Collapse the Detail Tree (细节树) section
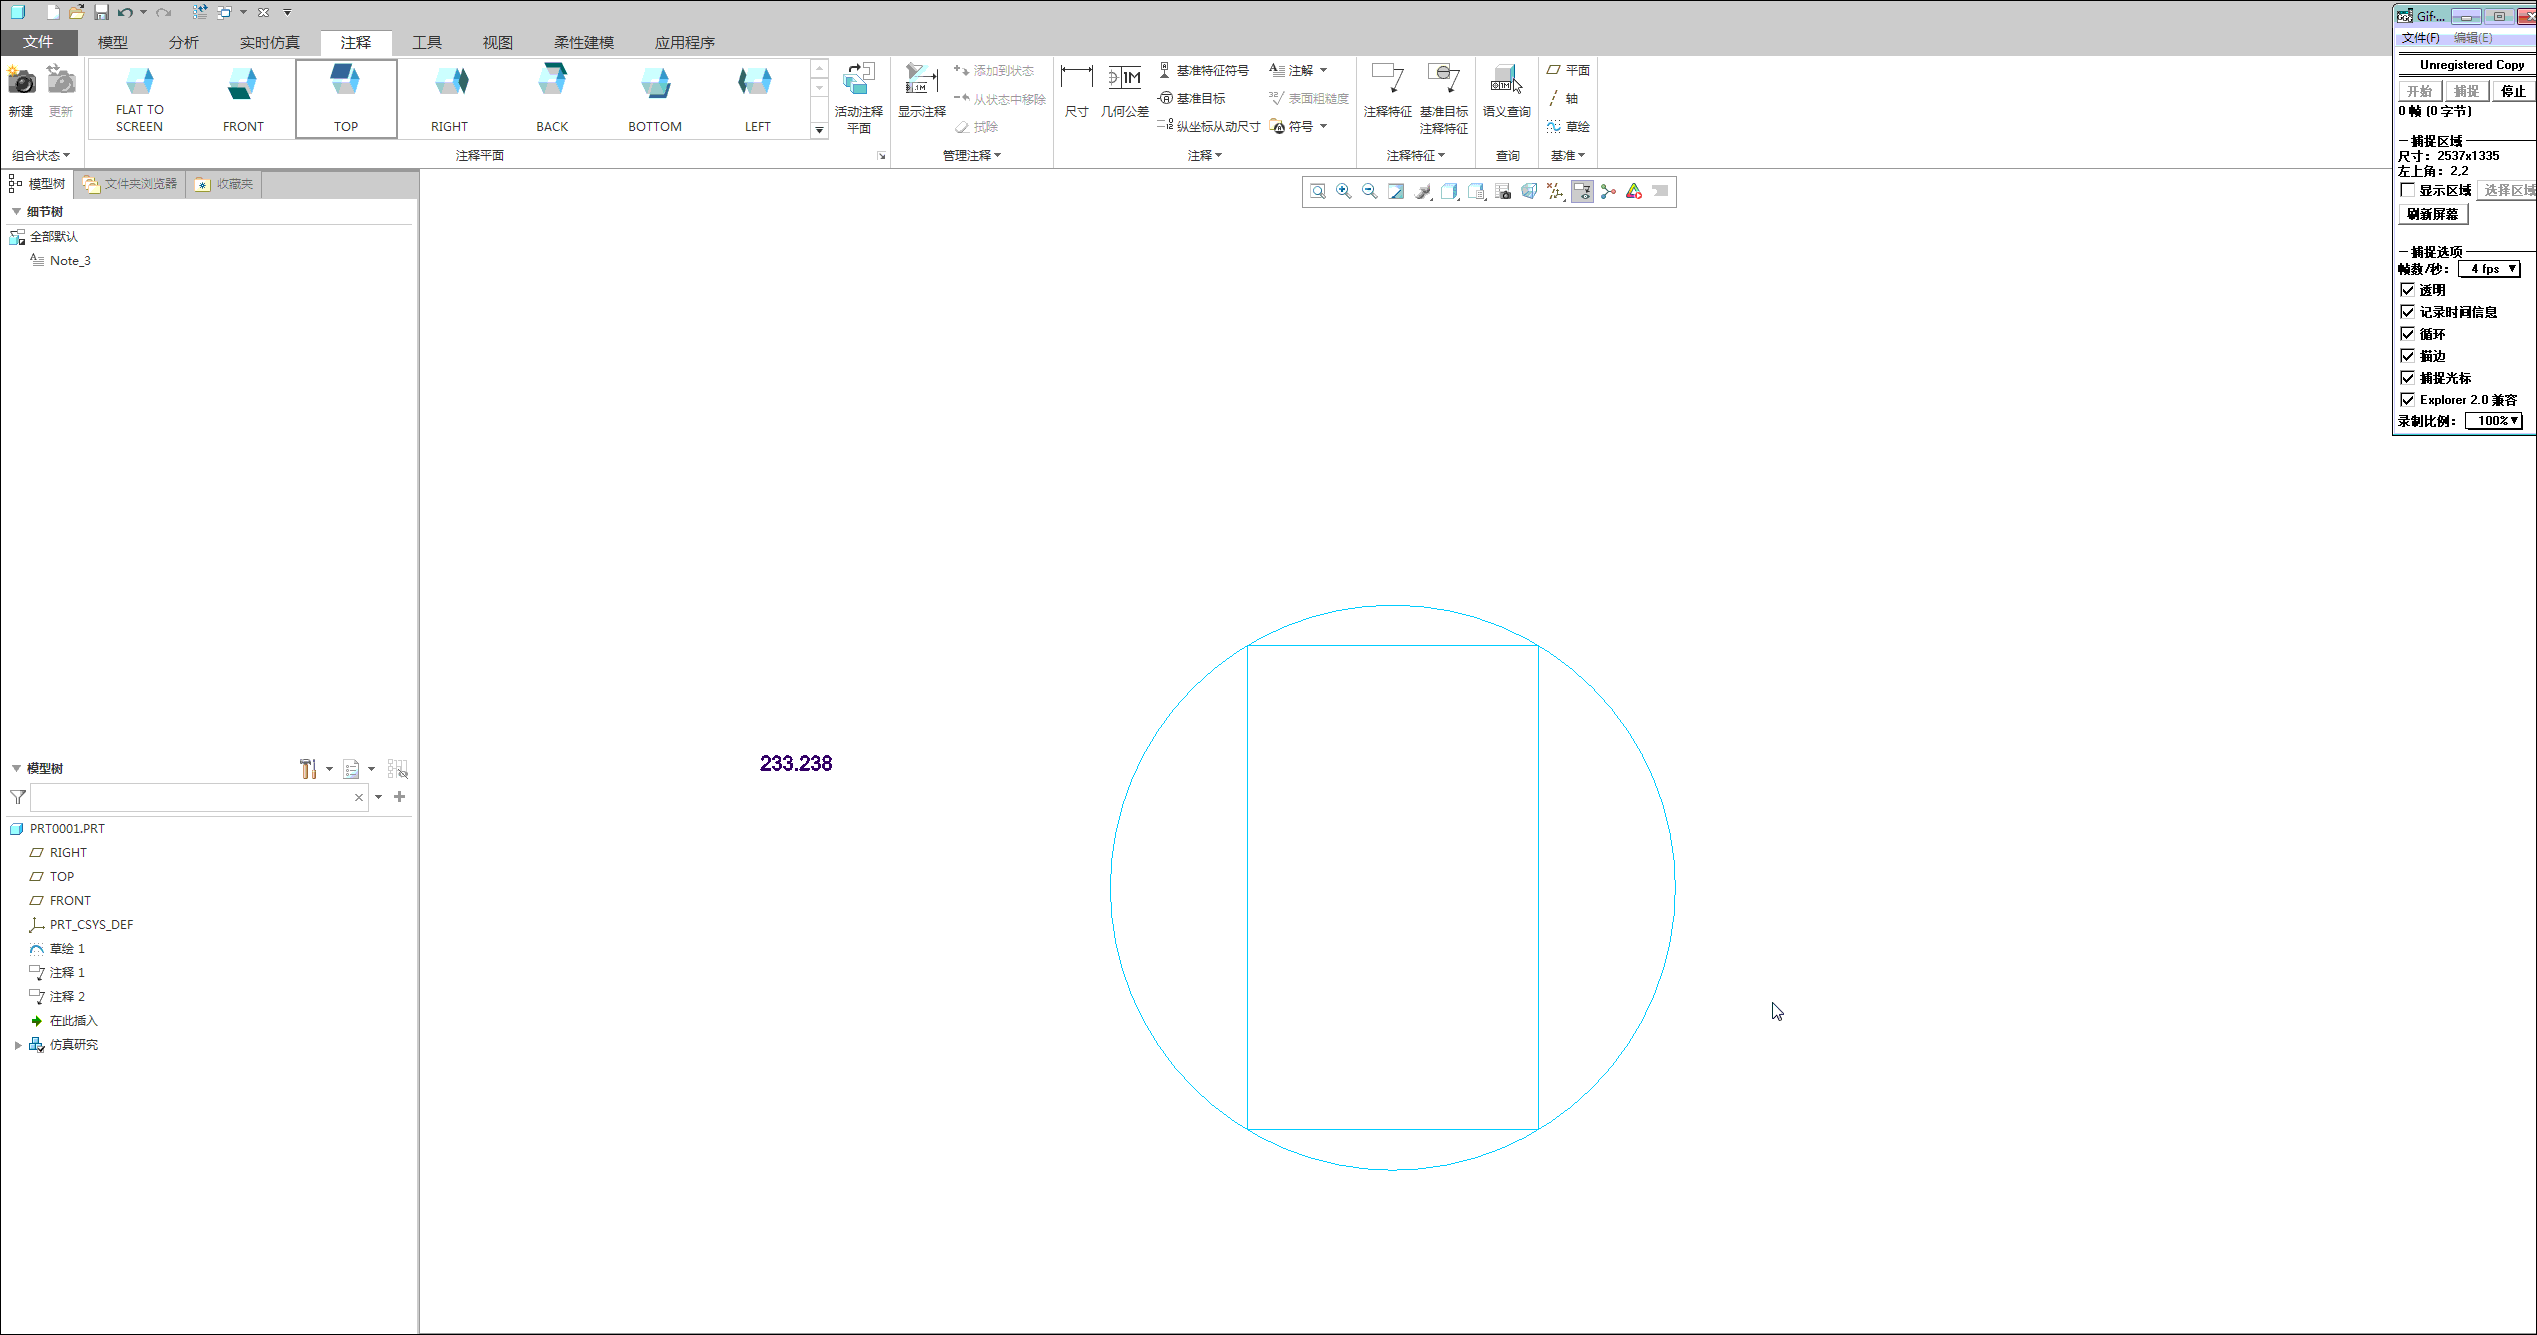 coord(16,211)
